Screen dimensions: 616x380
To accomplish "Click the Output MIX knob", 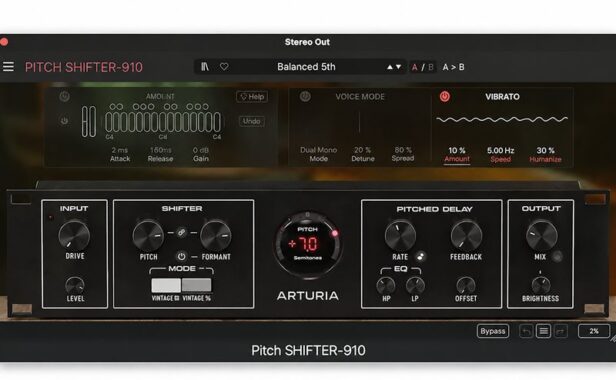I will click(541, 235).
